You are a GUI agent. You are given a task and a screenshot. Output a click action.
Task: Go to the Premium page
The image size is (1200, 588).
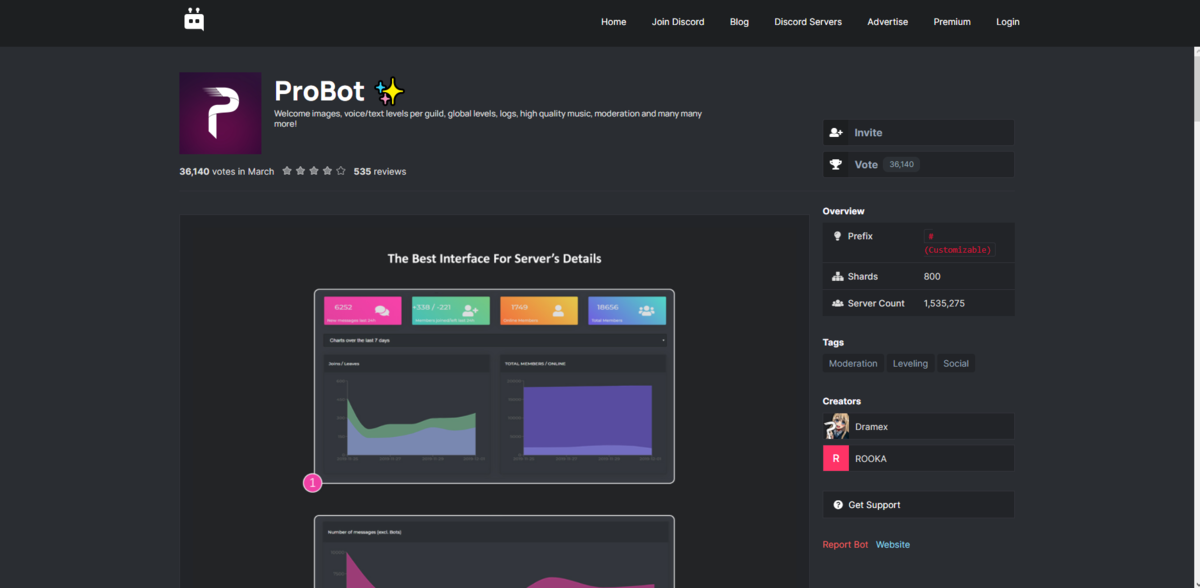coord(952,22)
